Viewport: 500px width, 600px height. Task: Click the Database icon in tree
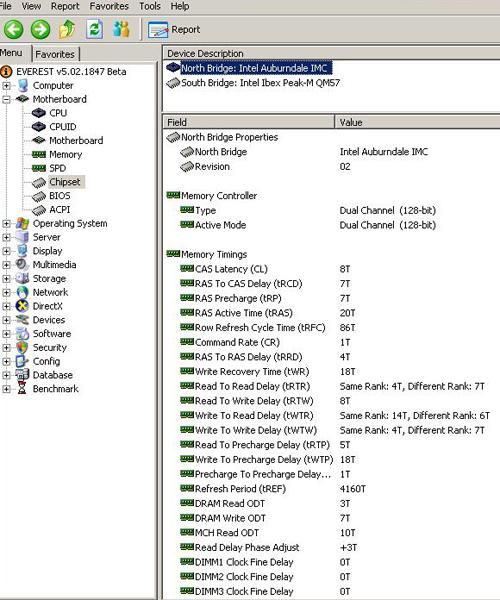tap(22, 375)
